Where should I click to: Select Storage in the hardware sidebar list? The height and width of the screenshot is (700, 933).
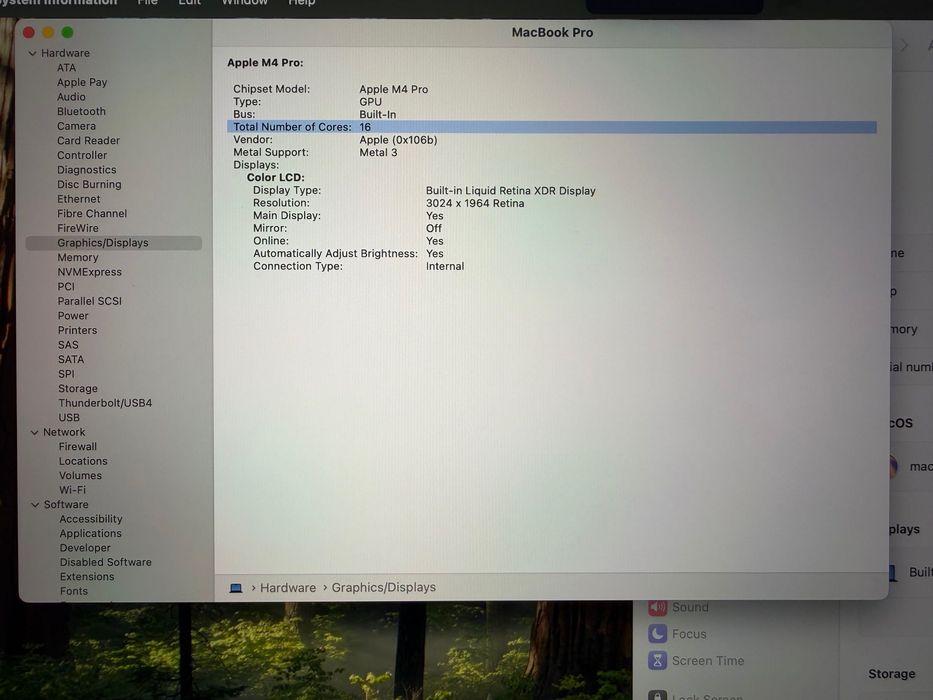pos(78,389)
